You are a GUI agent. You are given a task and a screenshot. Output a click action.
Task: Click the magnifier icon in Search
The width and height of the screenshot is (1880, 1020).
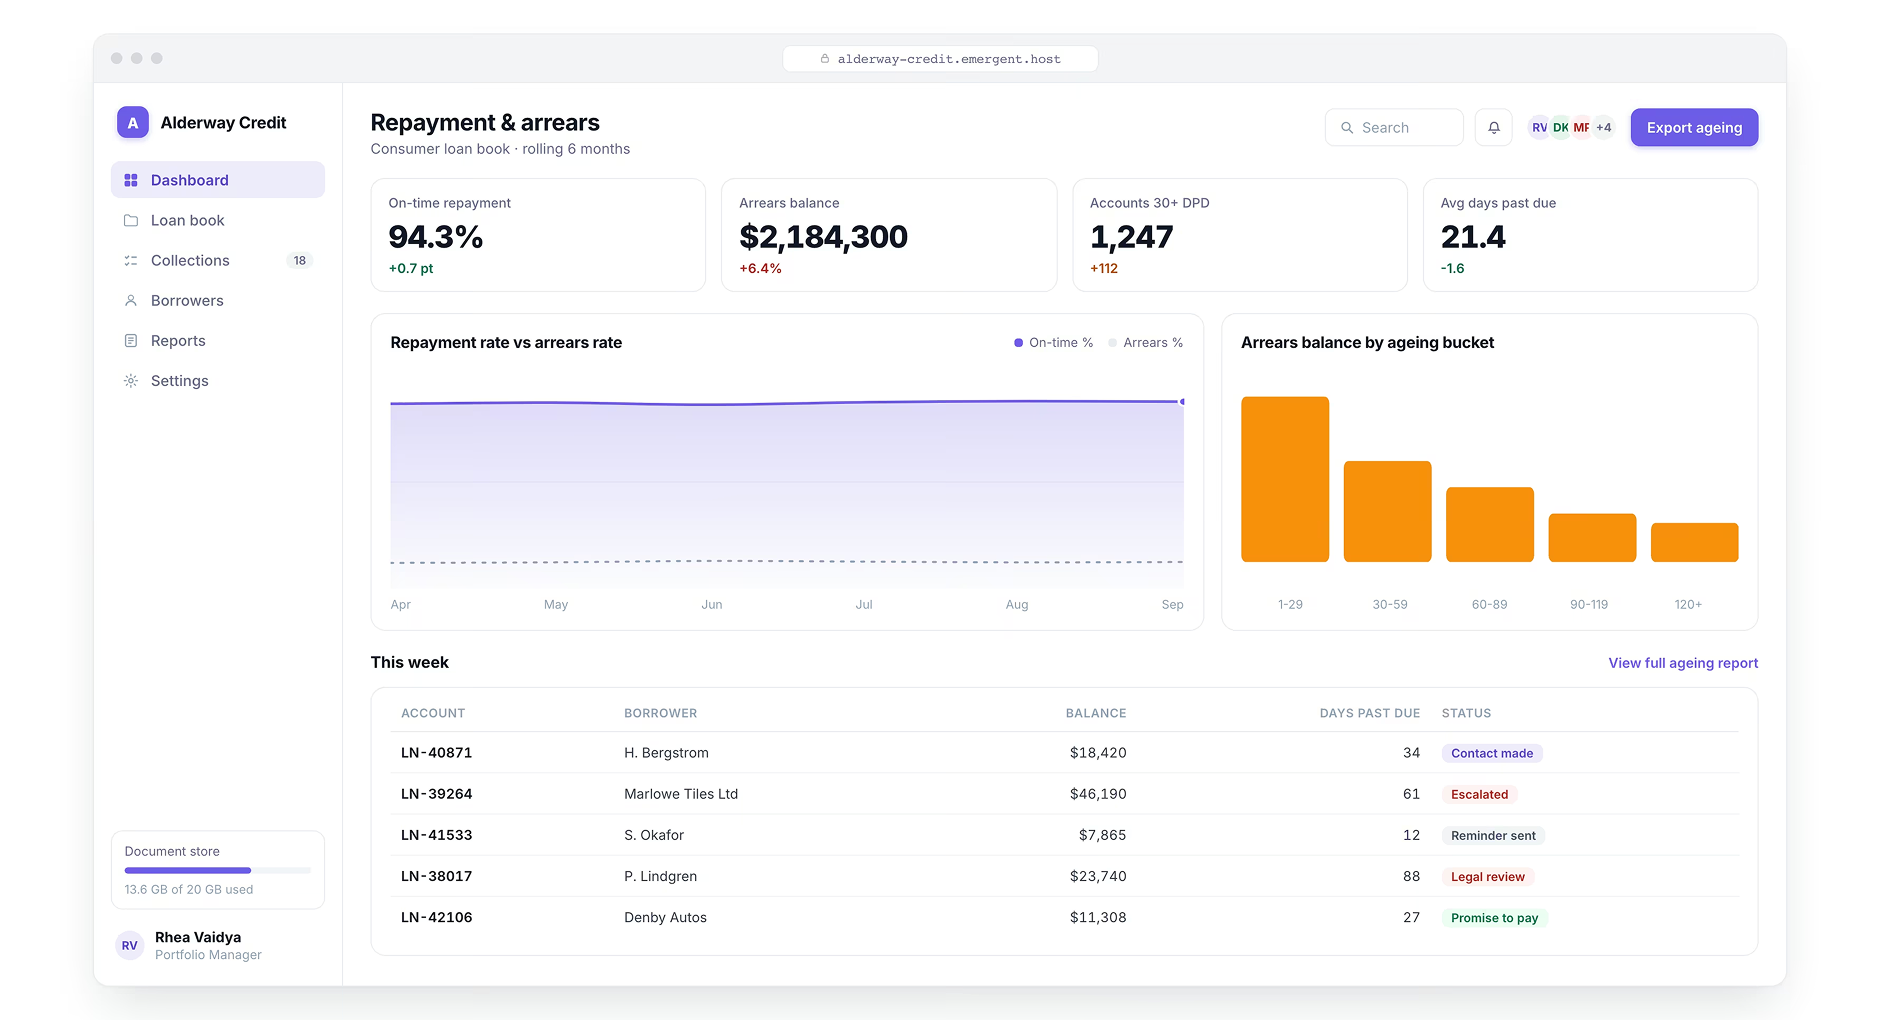click(x=1347, y=128)
